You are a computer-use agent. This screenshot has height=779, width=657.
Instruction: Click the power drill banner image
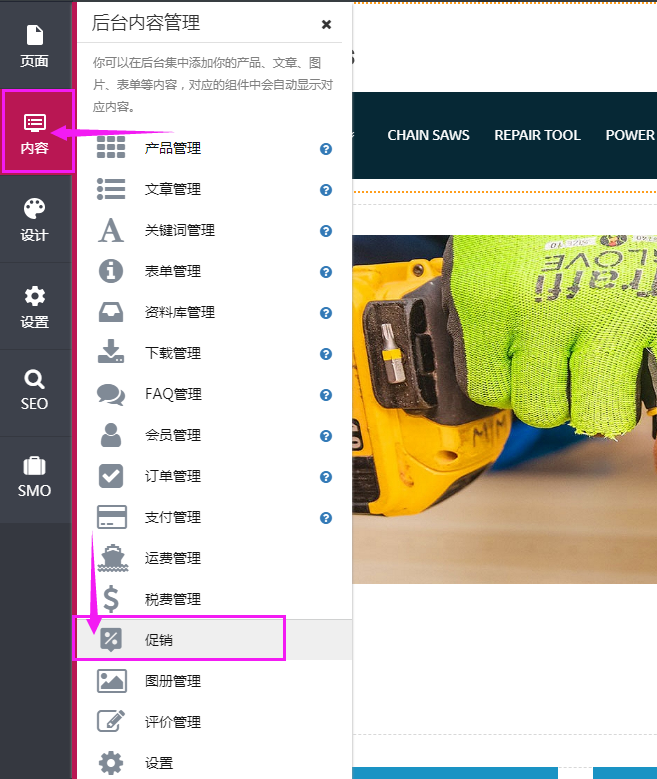(x=505, y=410)
